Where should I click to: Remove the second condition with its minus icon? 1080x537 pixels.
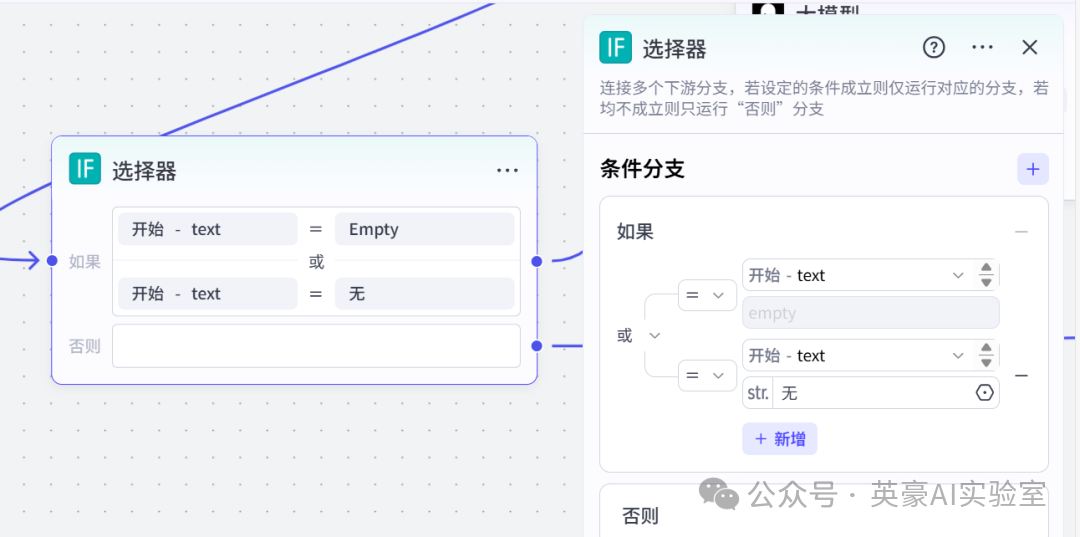pos(1022,376)
